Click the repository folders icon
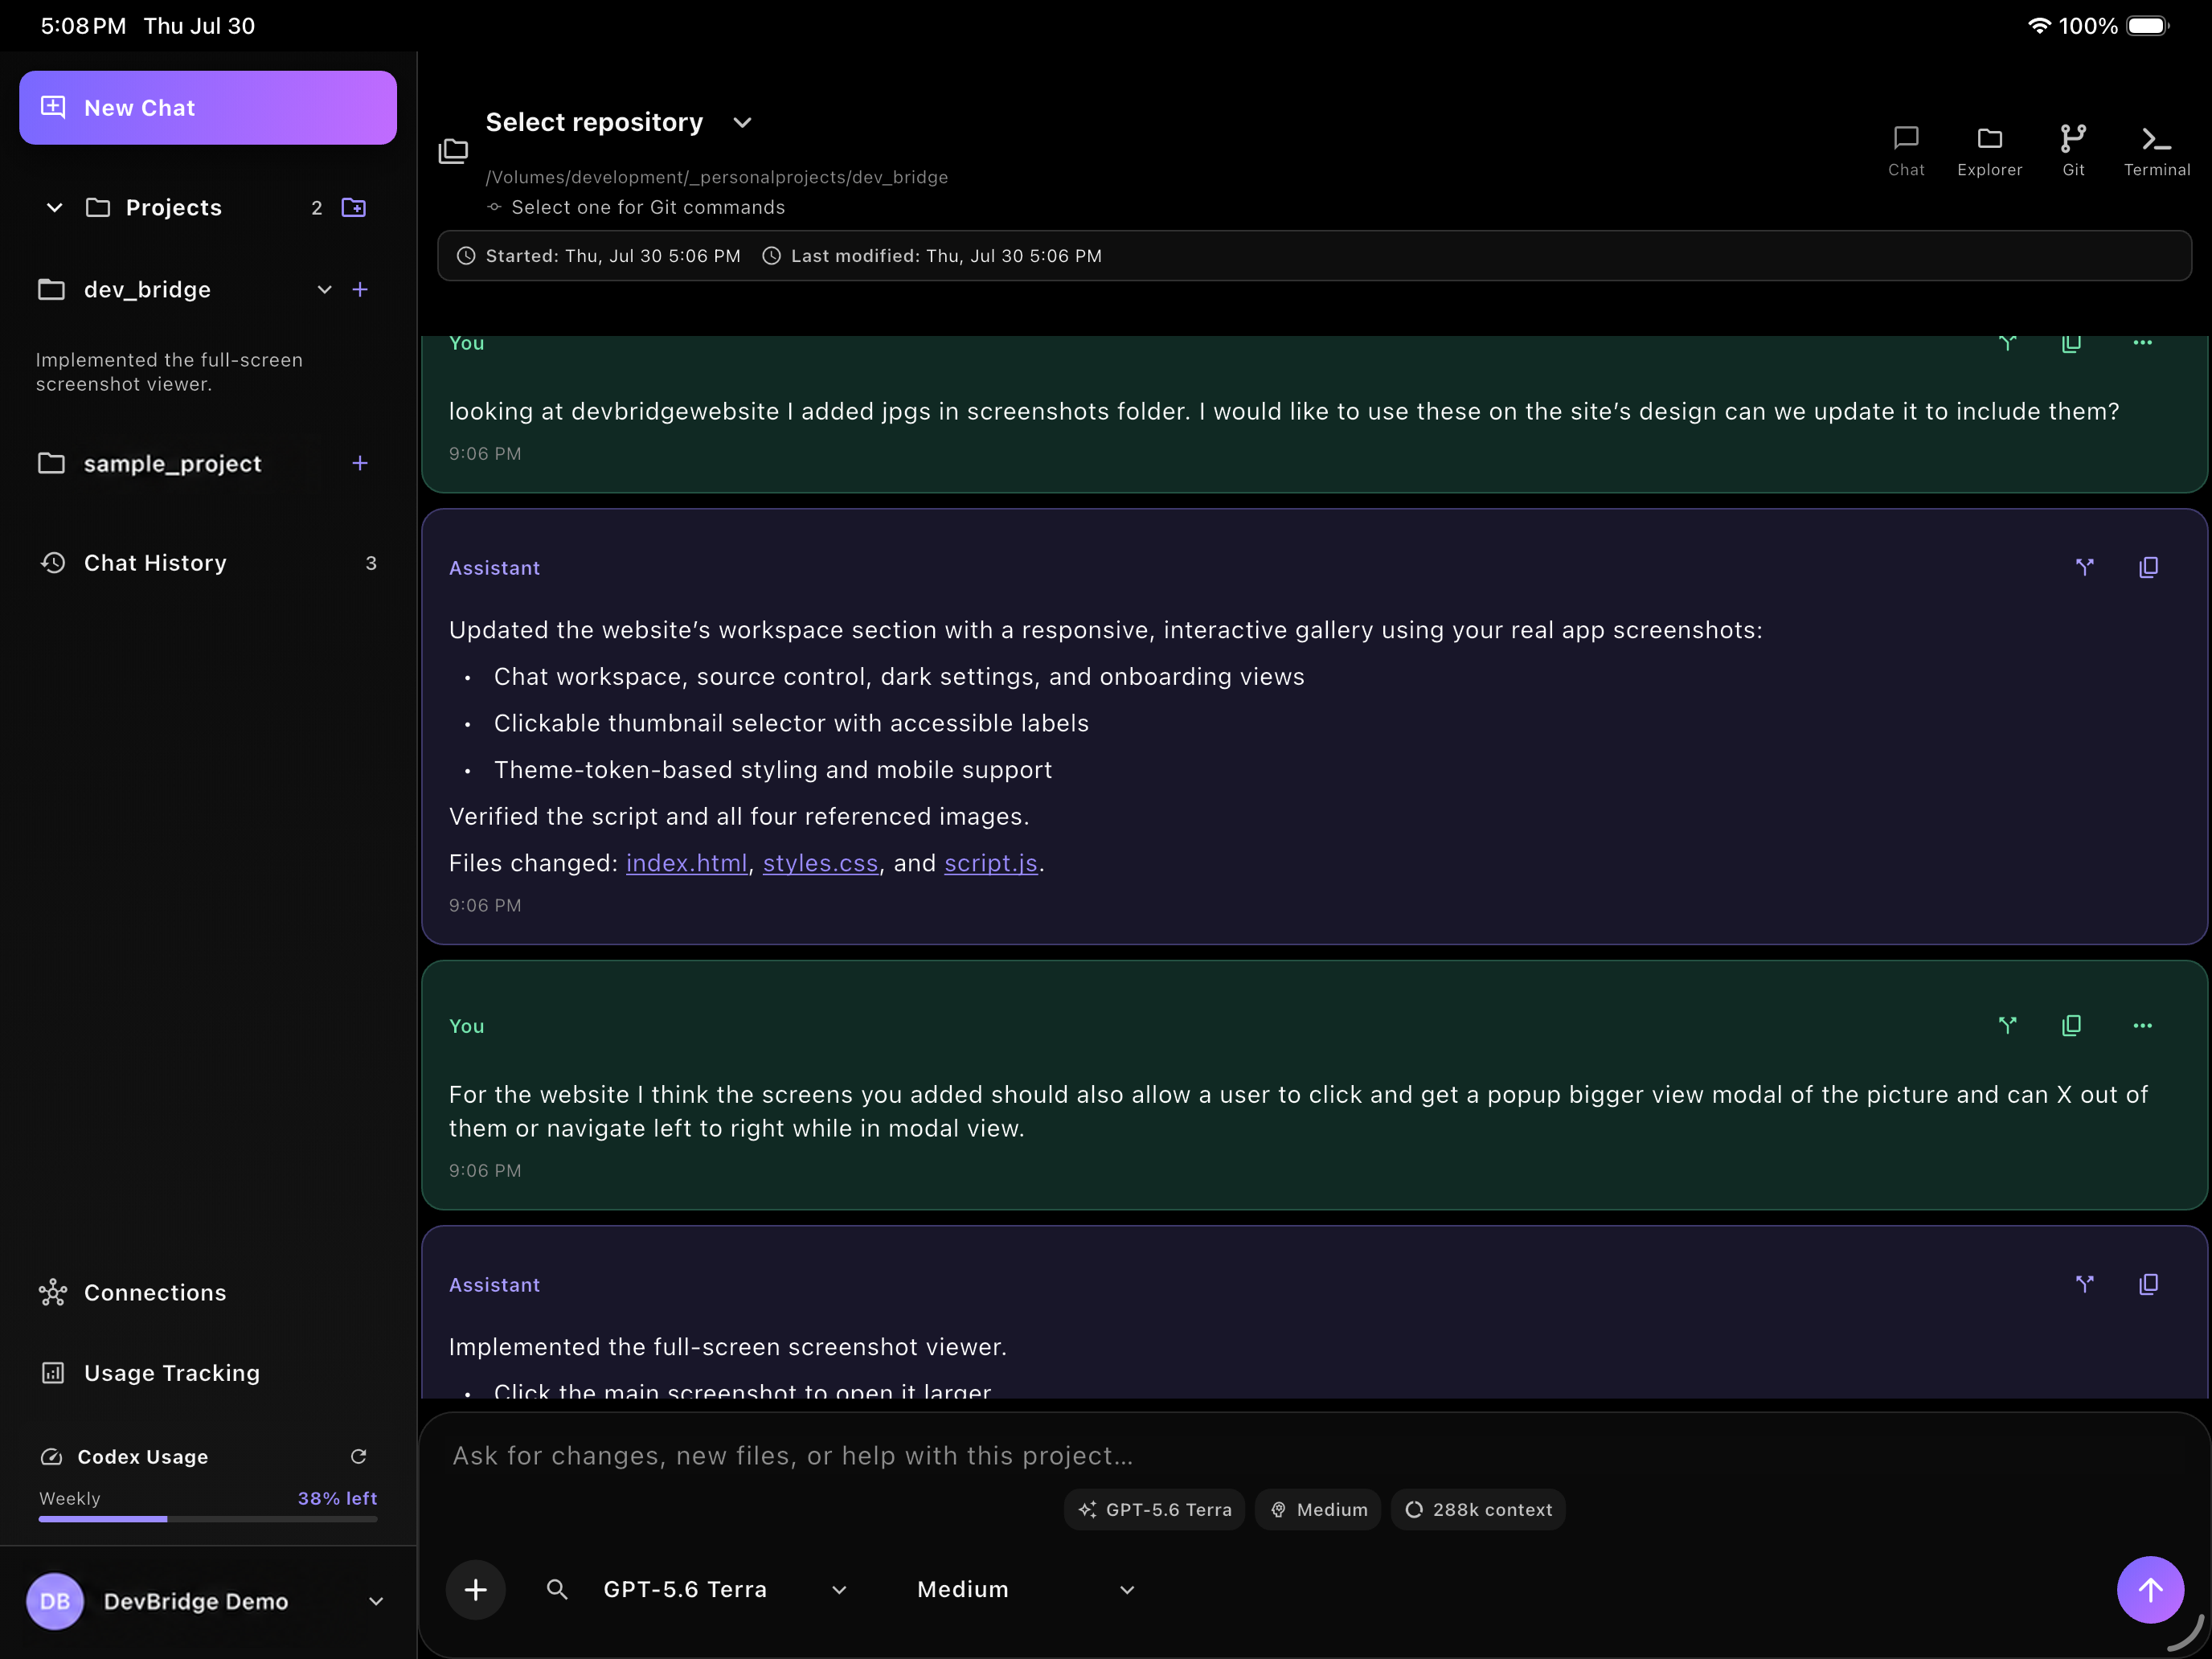This screenshot has width=2212, height=1659. [x=453, y=151]
